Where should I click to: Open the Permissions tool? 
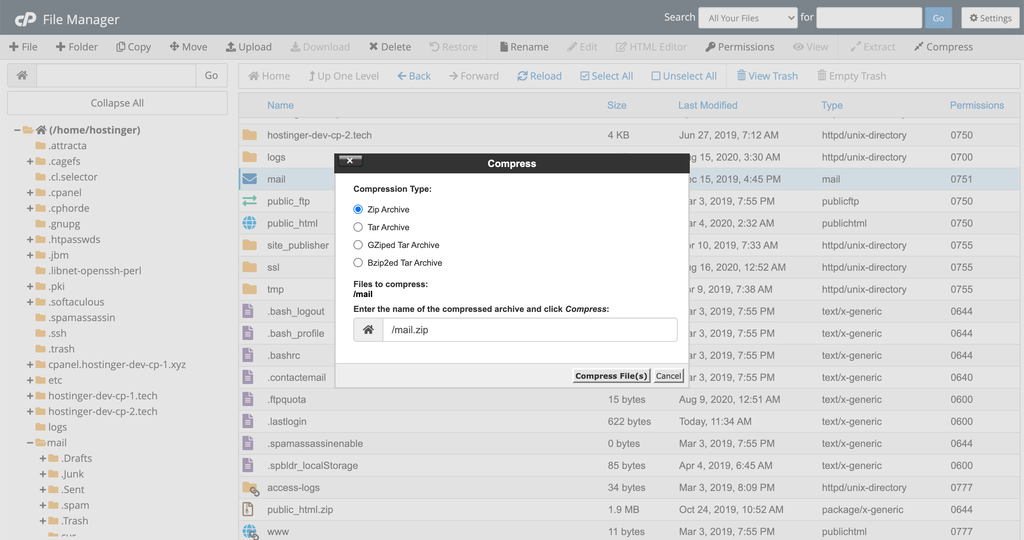[740, 47]
